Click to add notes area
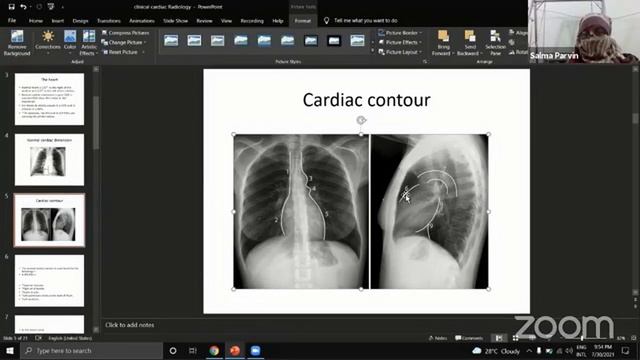Image resolution: width=640 pixels, height=360 pixels. (130, 325)
